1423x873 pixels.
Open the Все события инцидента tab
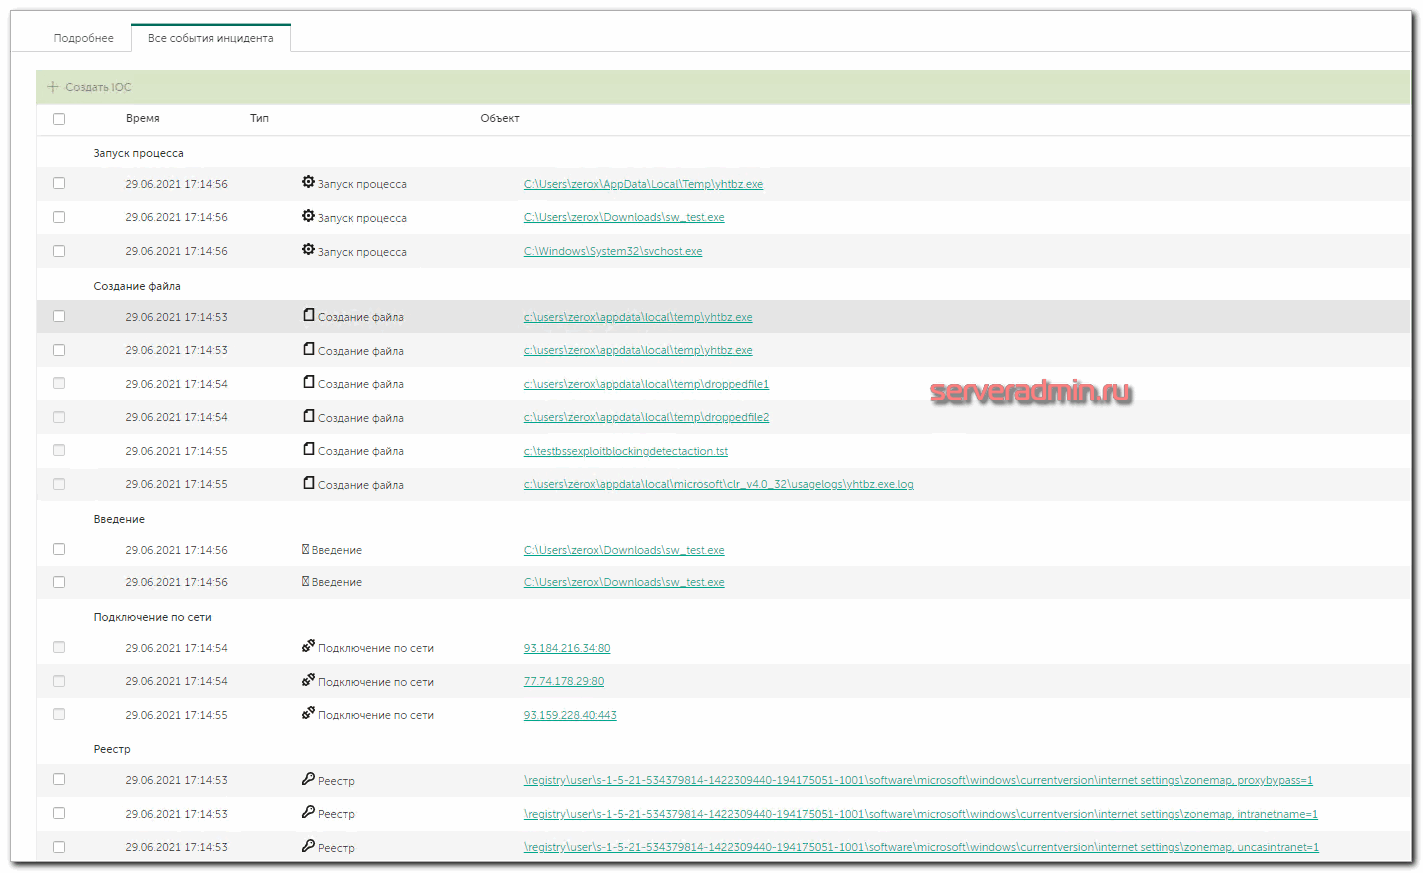pyautogui.click(x=210, y=38)
